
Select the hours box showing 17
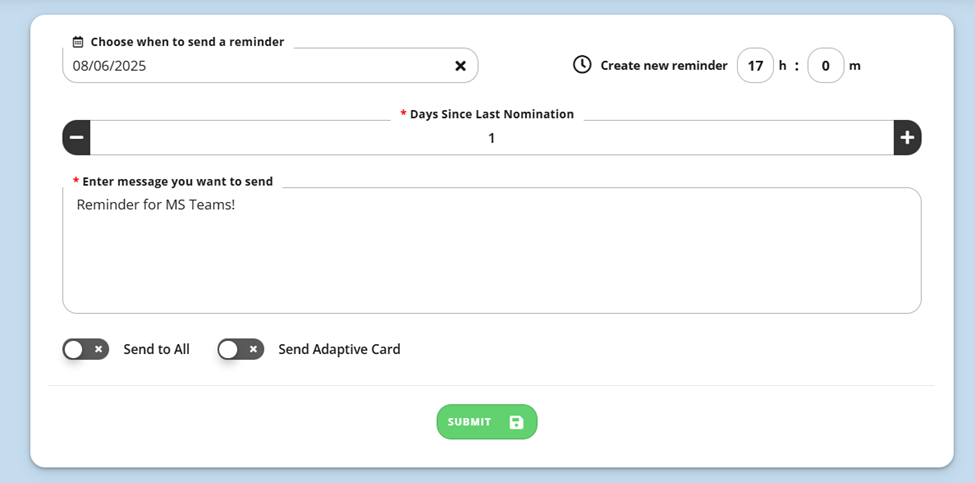pyautogui.click(x=756, y=65)
